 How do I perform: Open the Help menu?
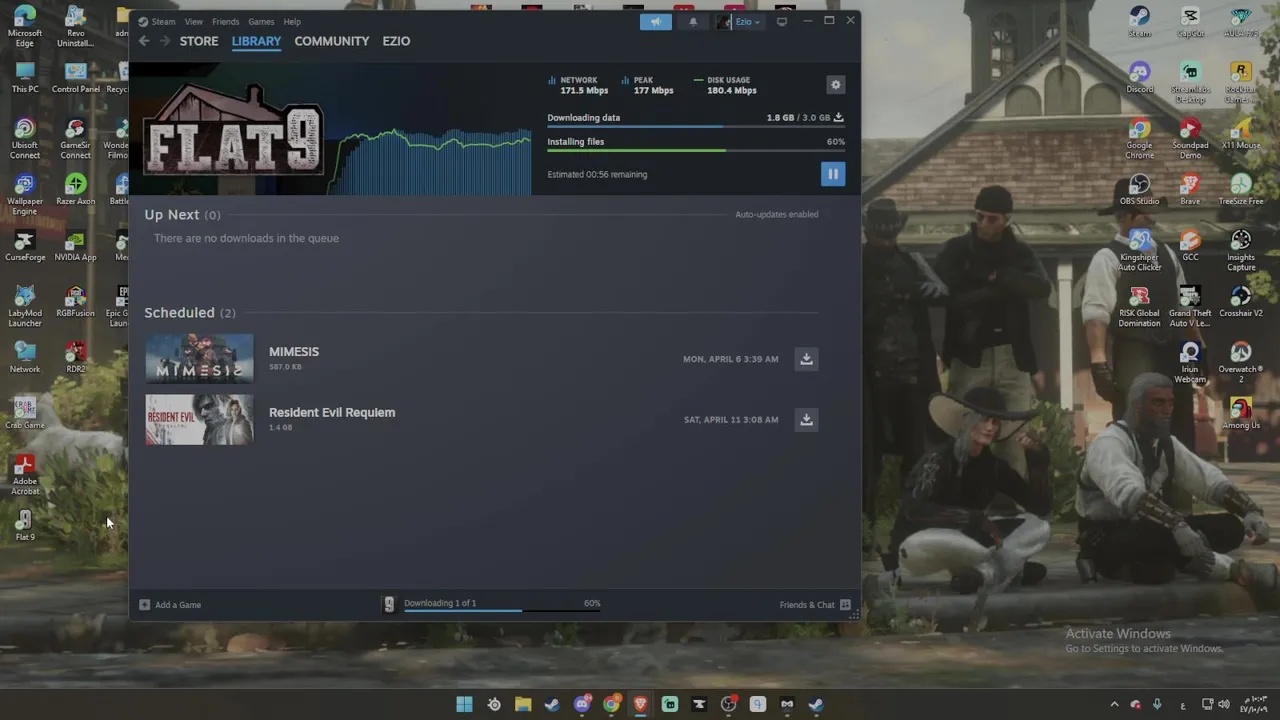tap(292, 21)
